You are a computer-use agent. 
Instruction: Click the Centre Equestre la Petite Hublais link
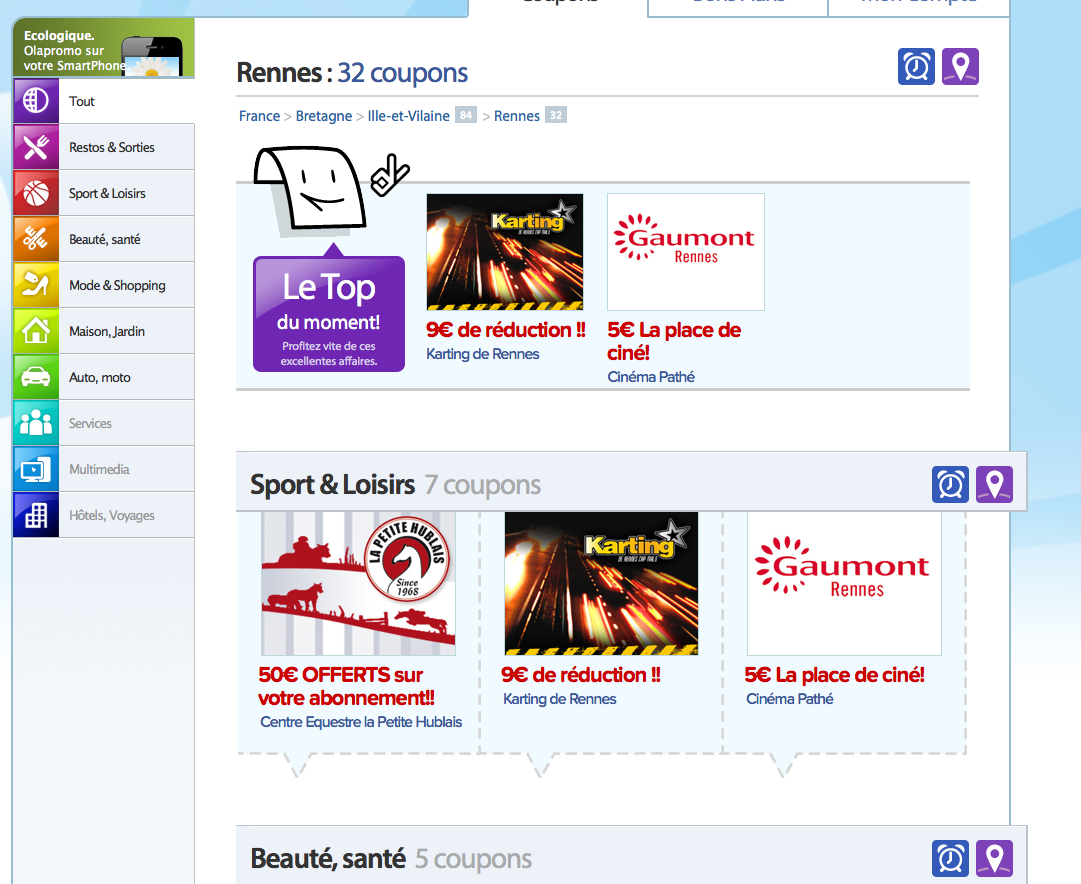click(x=361, y=722)
